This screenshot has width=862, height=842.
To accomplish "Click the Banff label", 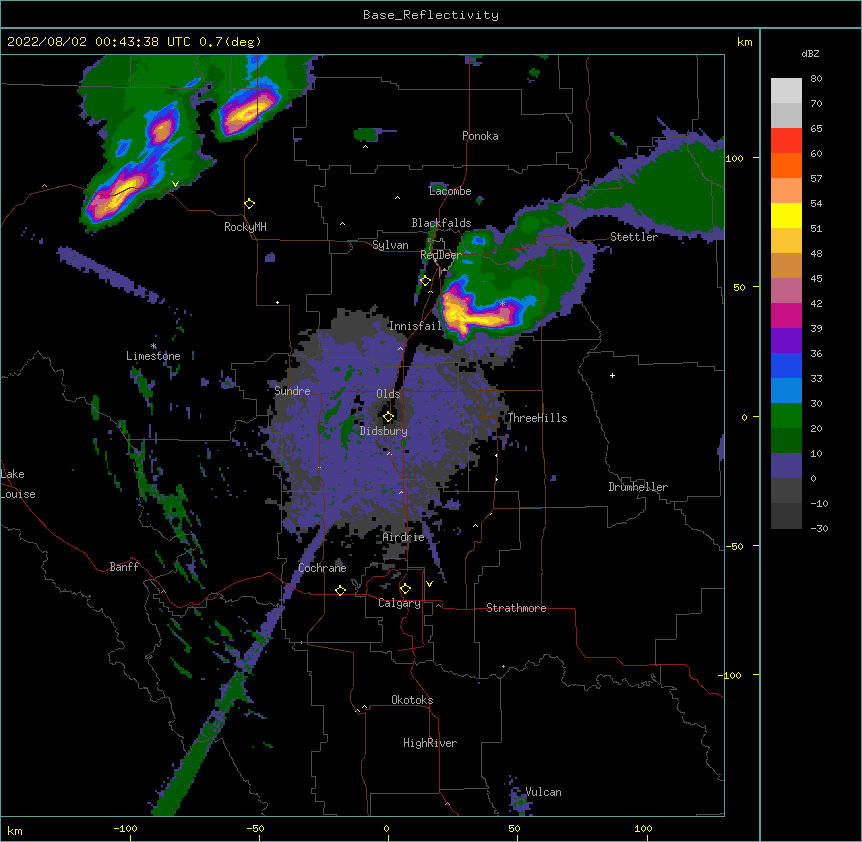I will pos(124,567).
